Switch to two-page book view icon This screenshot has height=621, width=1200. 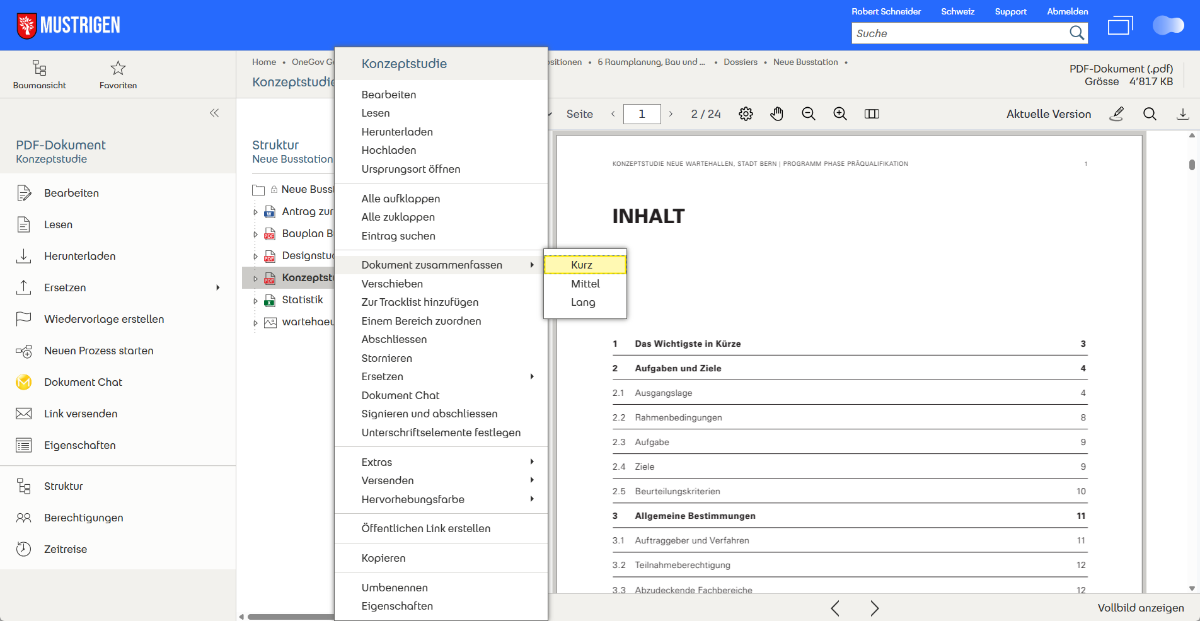tap(872, 114)
